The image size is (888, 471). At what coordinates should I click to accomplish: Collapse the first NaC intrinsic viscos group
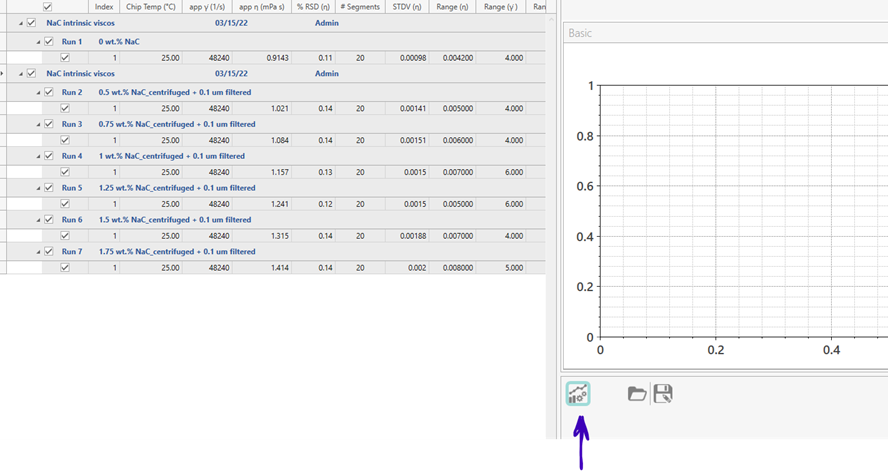[20, 22]
